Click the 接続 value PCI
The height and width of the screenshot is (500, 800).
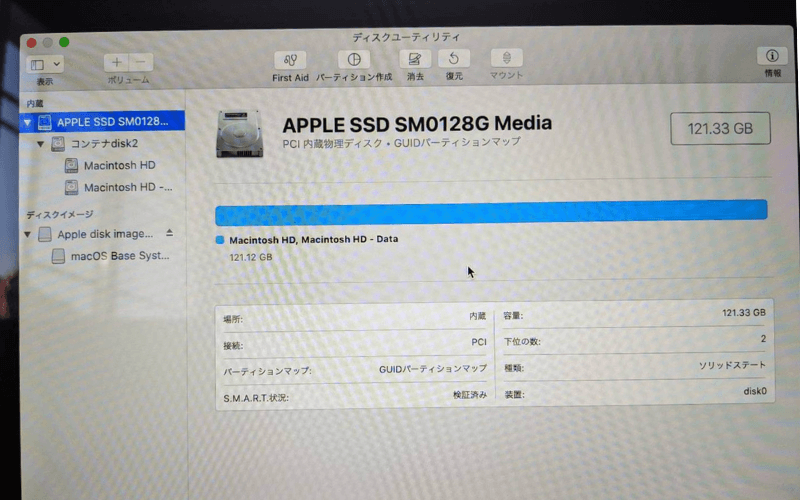[x=479, y=342]
